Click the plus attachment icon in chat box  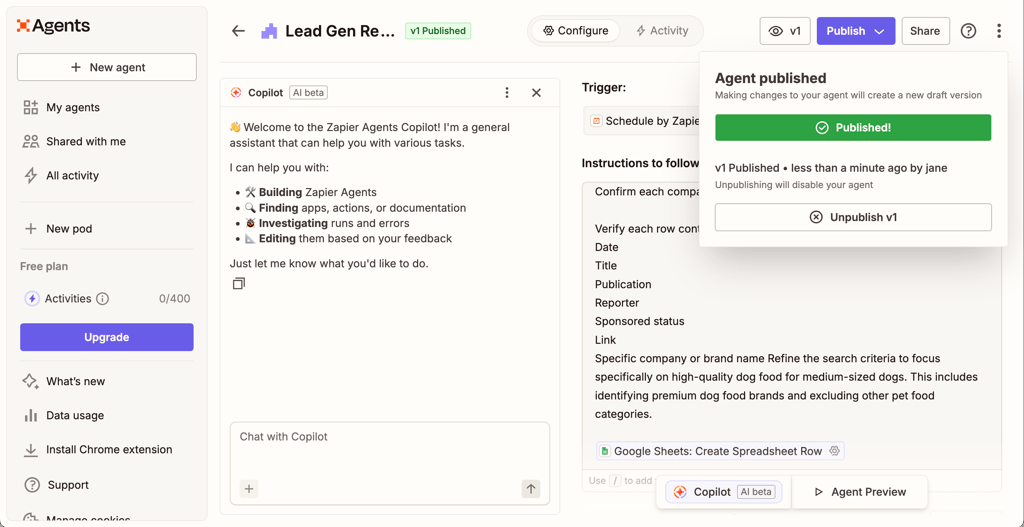(x=249, y=488)
